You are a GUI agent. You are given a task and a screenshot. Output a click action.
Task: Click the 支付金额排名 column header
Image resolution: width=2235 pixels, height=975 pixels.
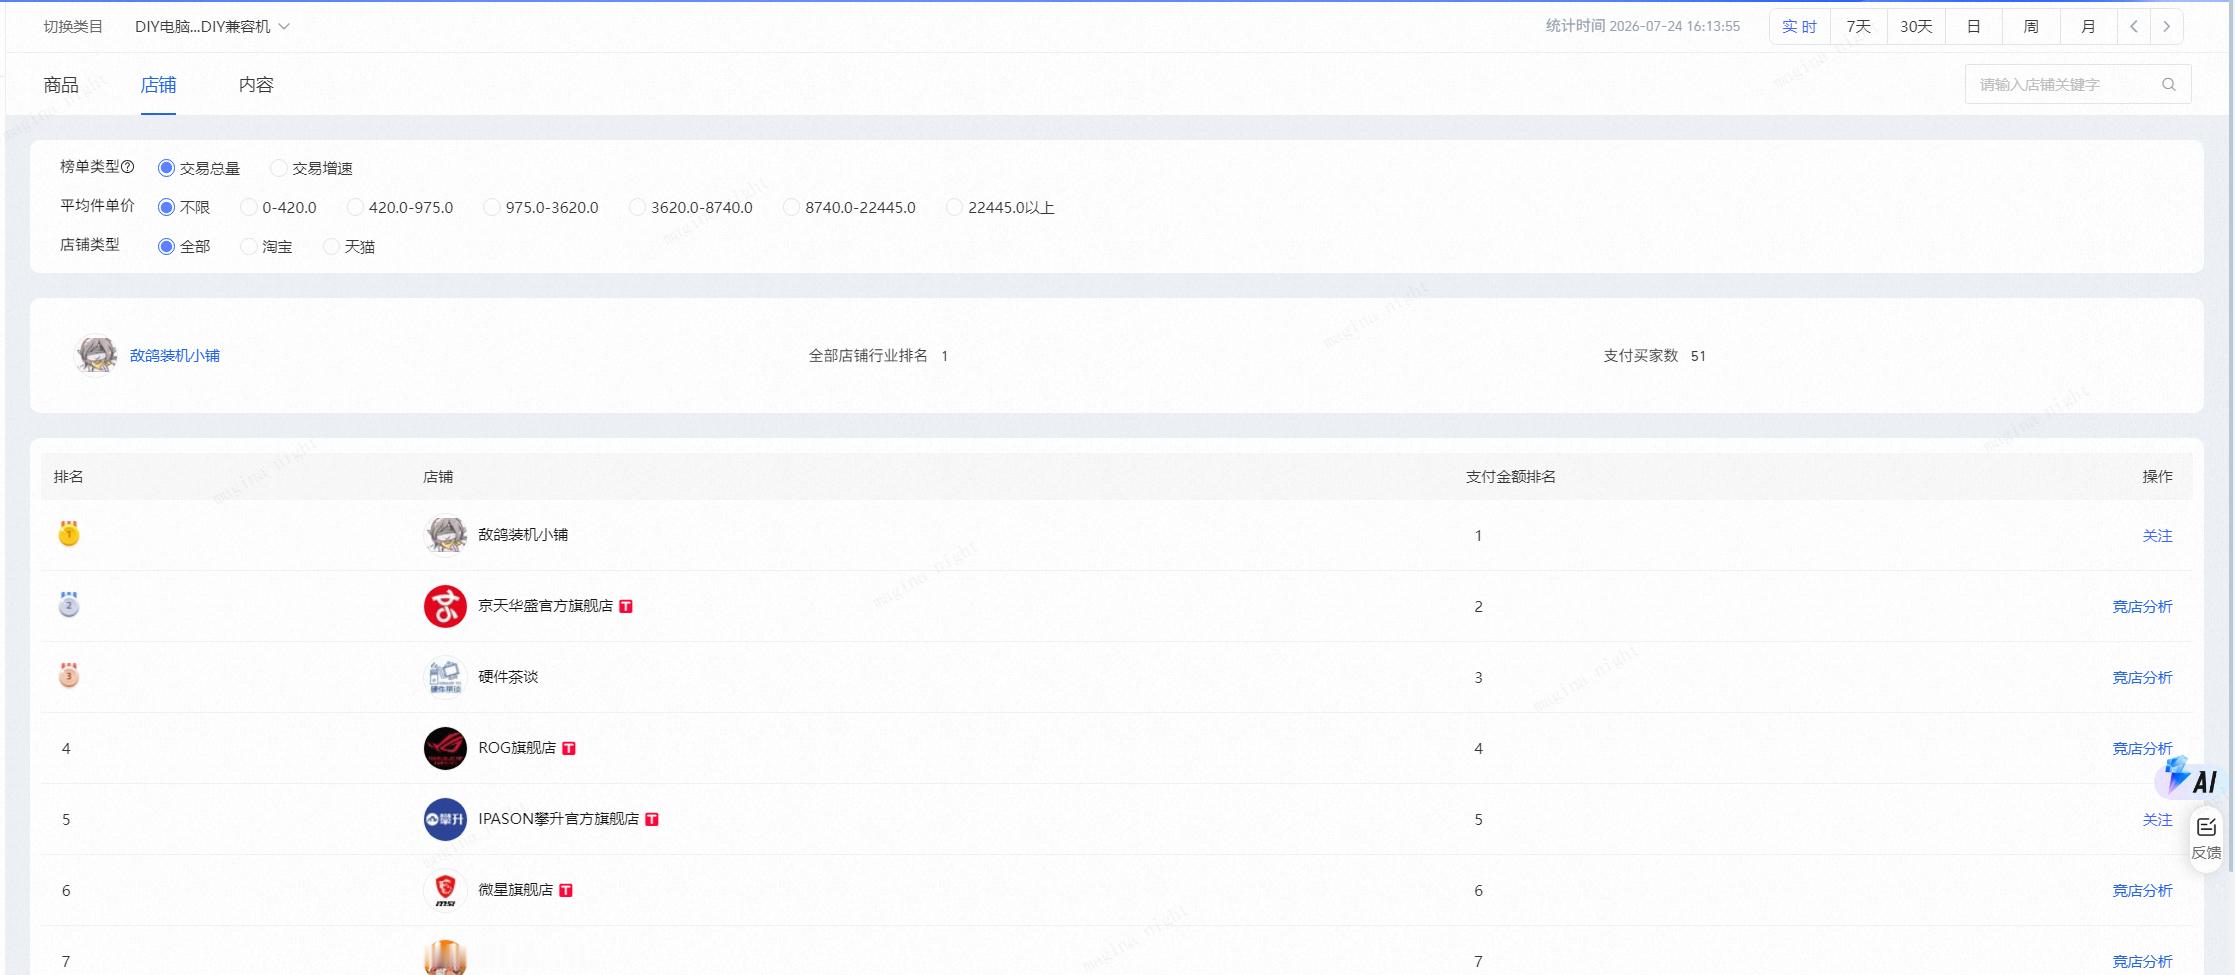coord(1510,477)
